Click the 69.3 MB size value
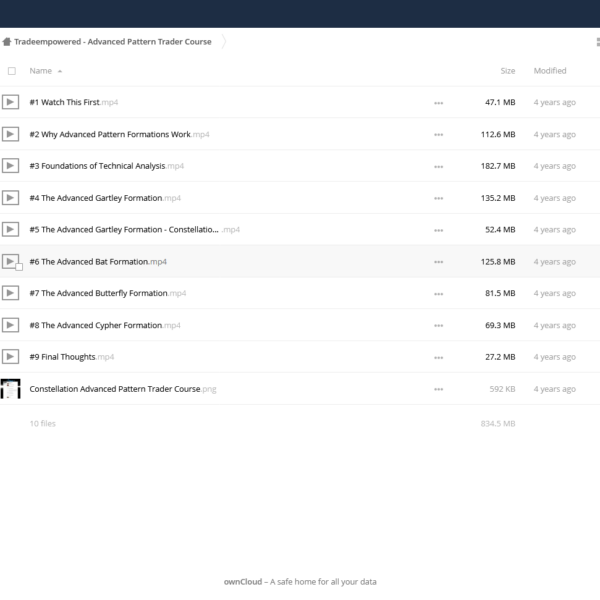Viewport: 600px width, 600px height. pos(500,325)
